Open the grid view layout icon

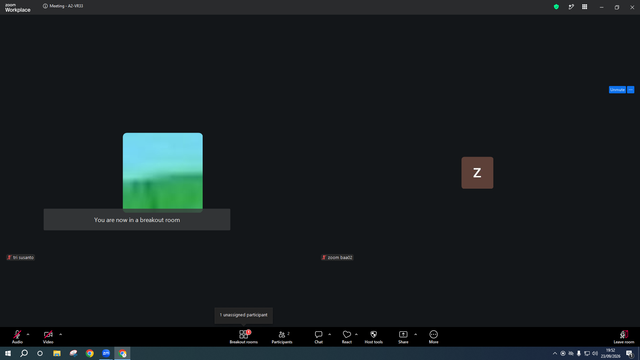click(584, 7)
